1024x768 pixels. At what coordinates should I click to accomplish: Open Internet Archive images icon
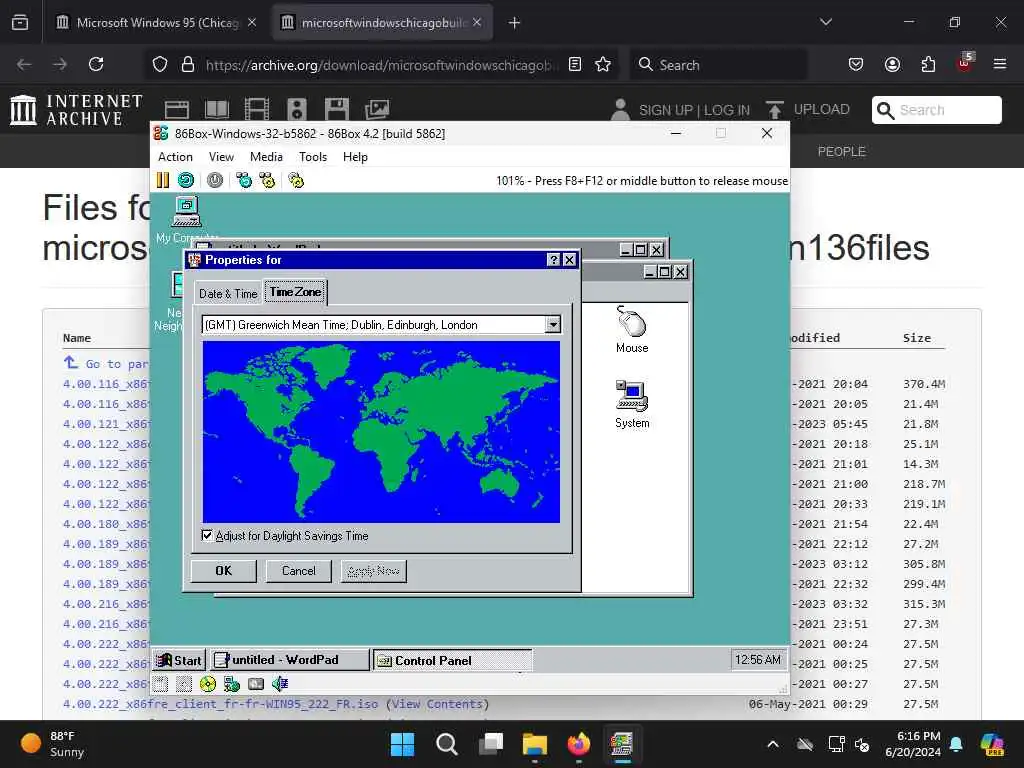pyautogui.click(x=377, y=109)
